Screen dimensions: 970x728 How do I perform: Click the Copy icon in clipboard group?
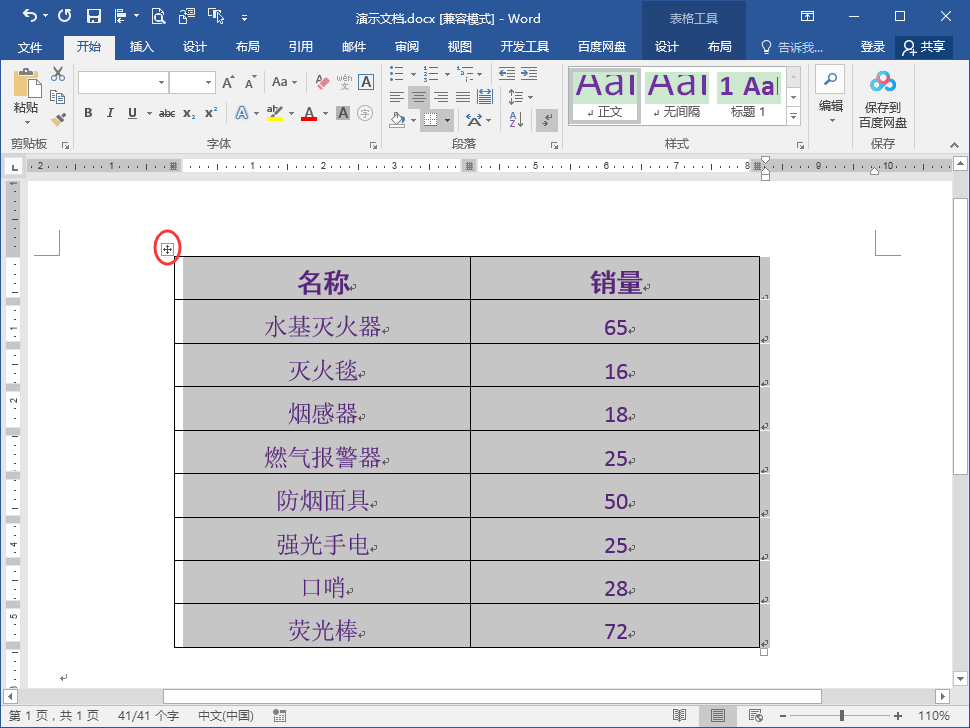58,96
